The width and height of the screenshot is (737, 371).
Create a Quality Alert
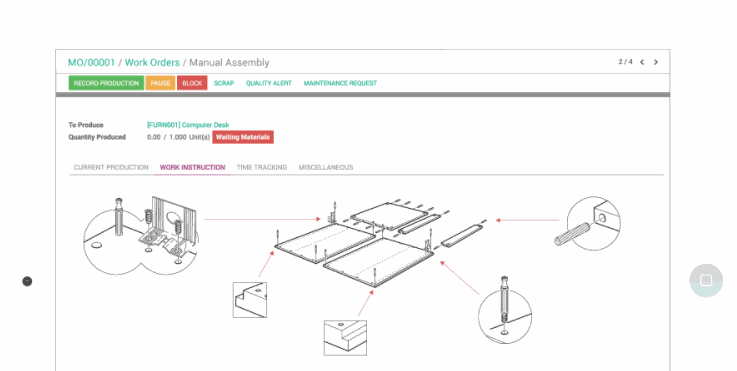pos(269,83)
